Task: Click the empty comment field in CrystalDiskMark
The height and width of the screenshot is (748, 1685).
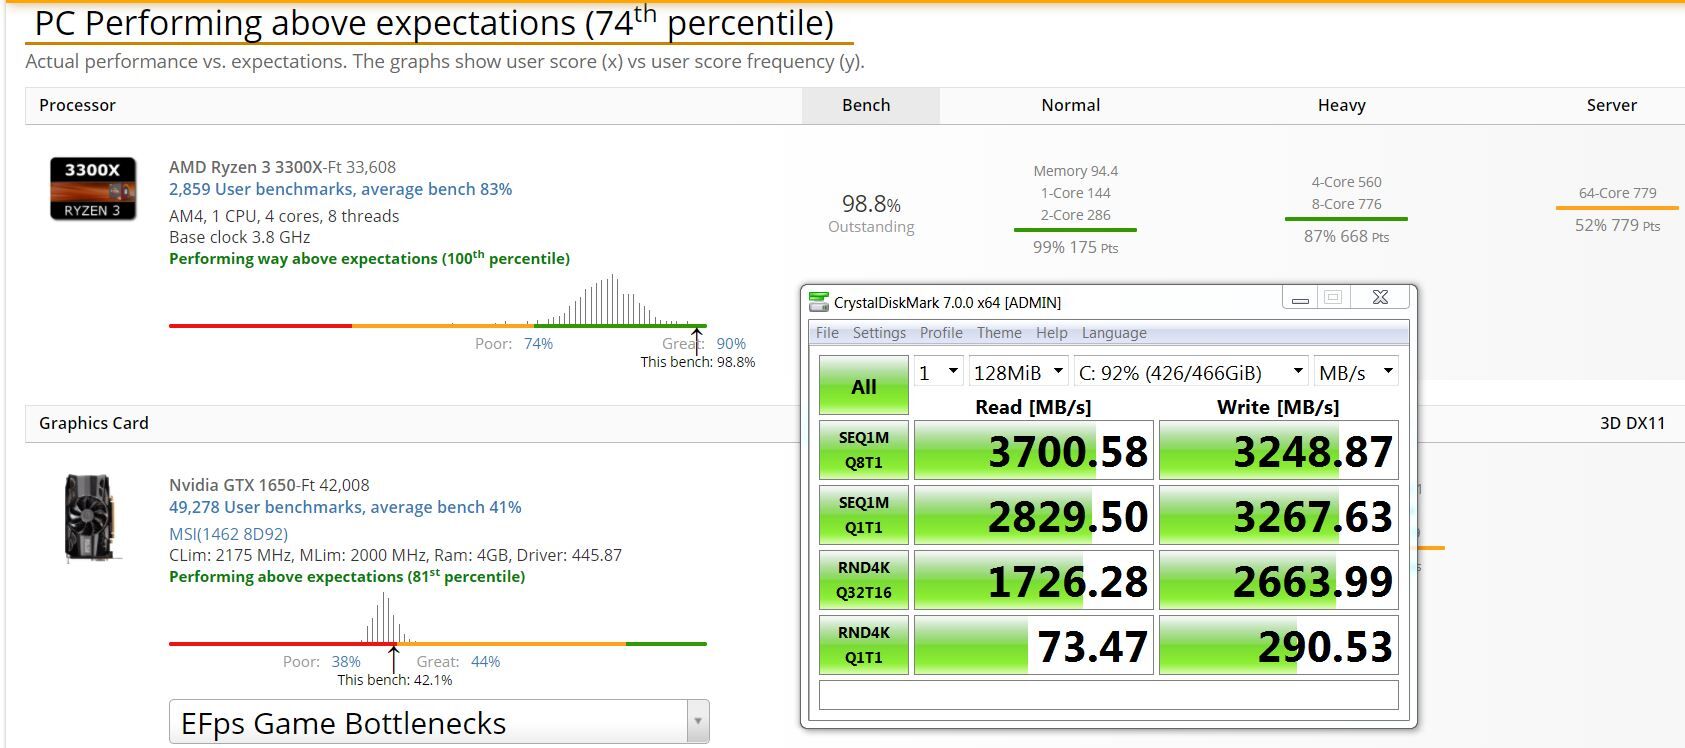Action: coord(1108,695)
